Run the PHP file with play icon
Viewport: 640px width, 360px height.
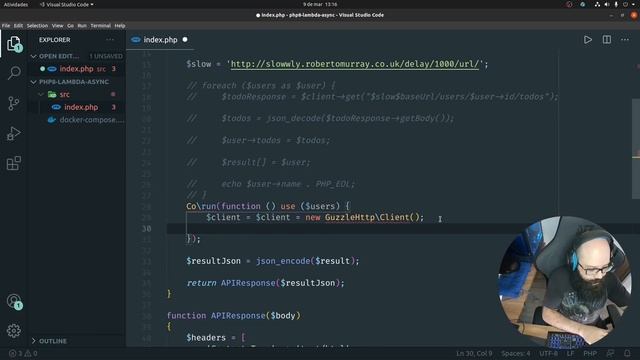(588, 40)
